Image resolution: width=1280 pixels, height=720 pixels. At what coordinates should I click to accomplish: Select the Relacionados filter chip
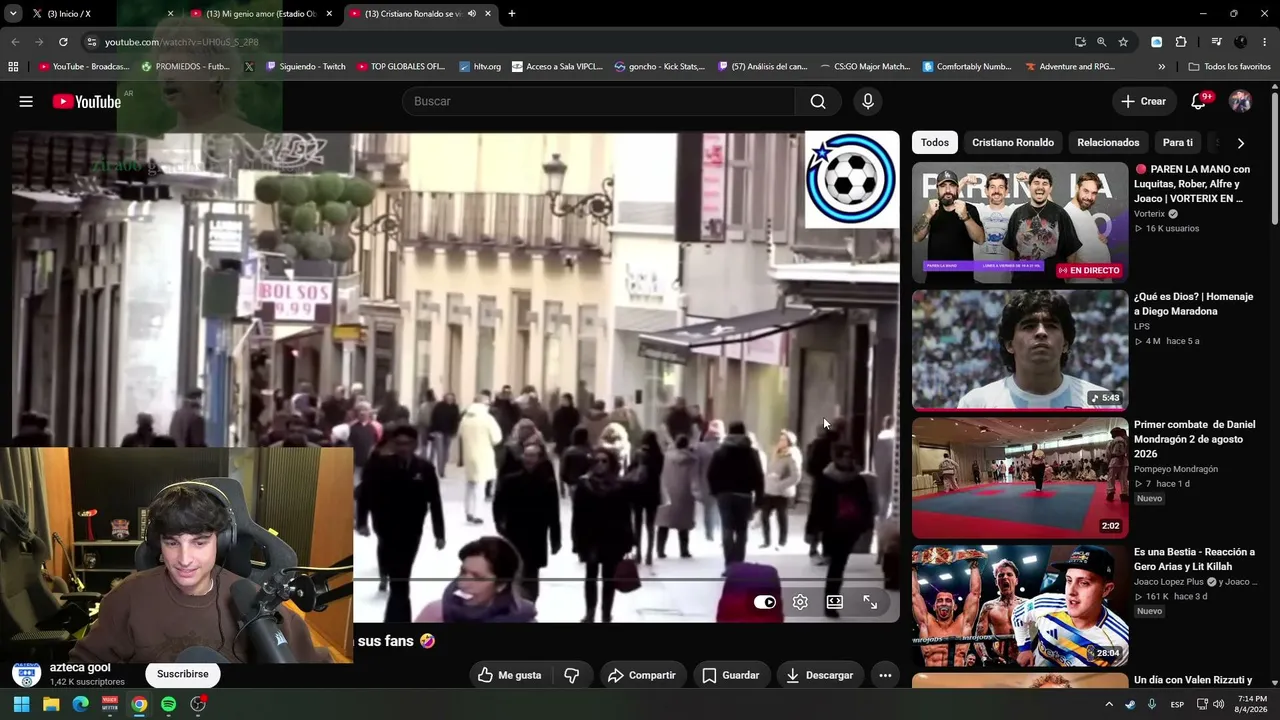click(1108, 143)
